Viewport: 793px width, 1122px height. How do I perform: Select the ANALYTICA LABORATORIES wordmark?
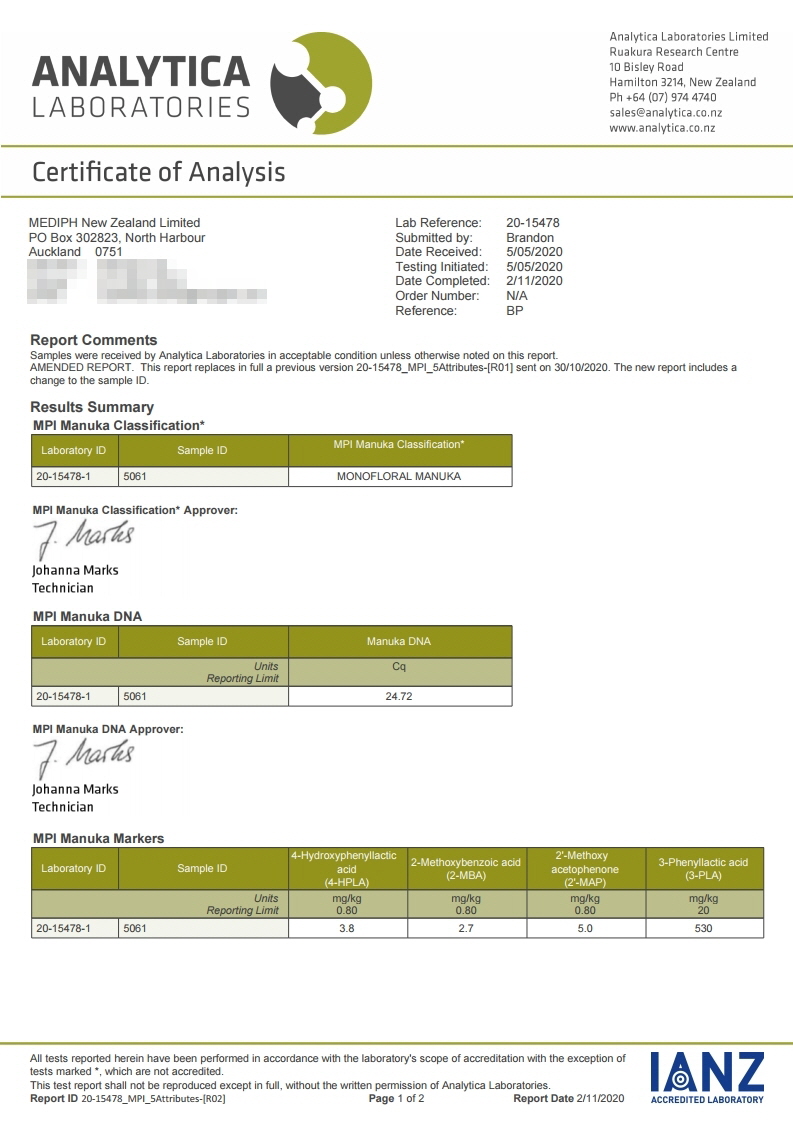coord(141,86)
